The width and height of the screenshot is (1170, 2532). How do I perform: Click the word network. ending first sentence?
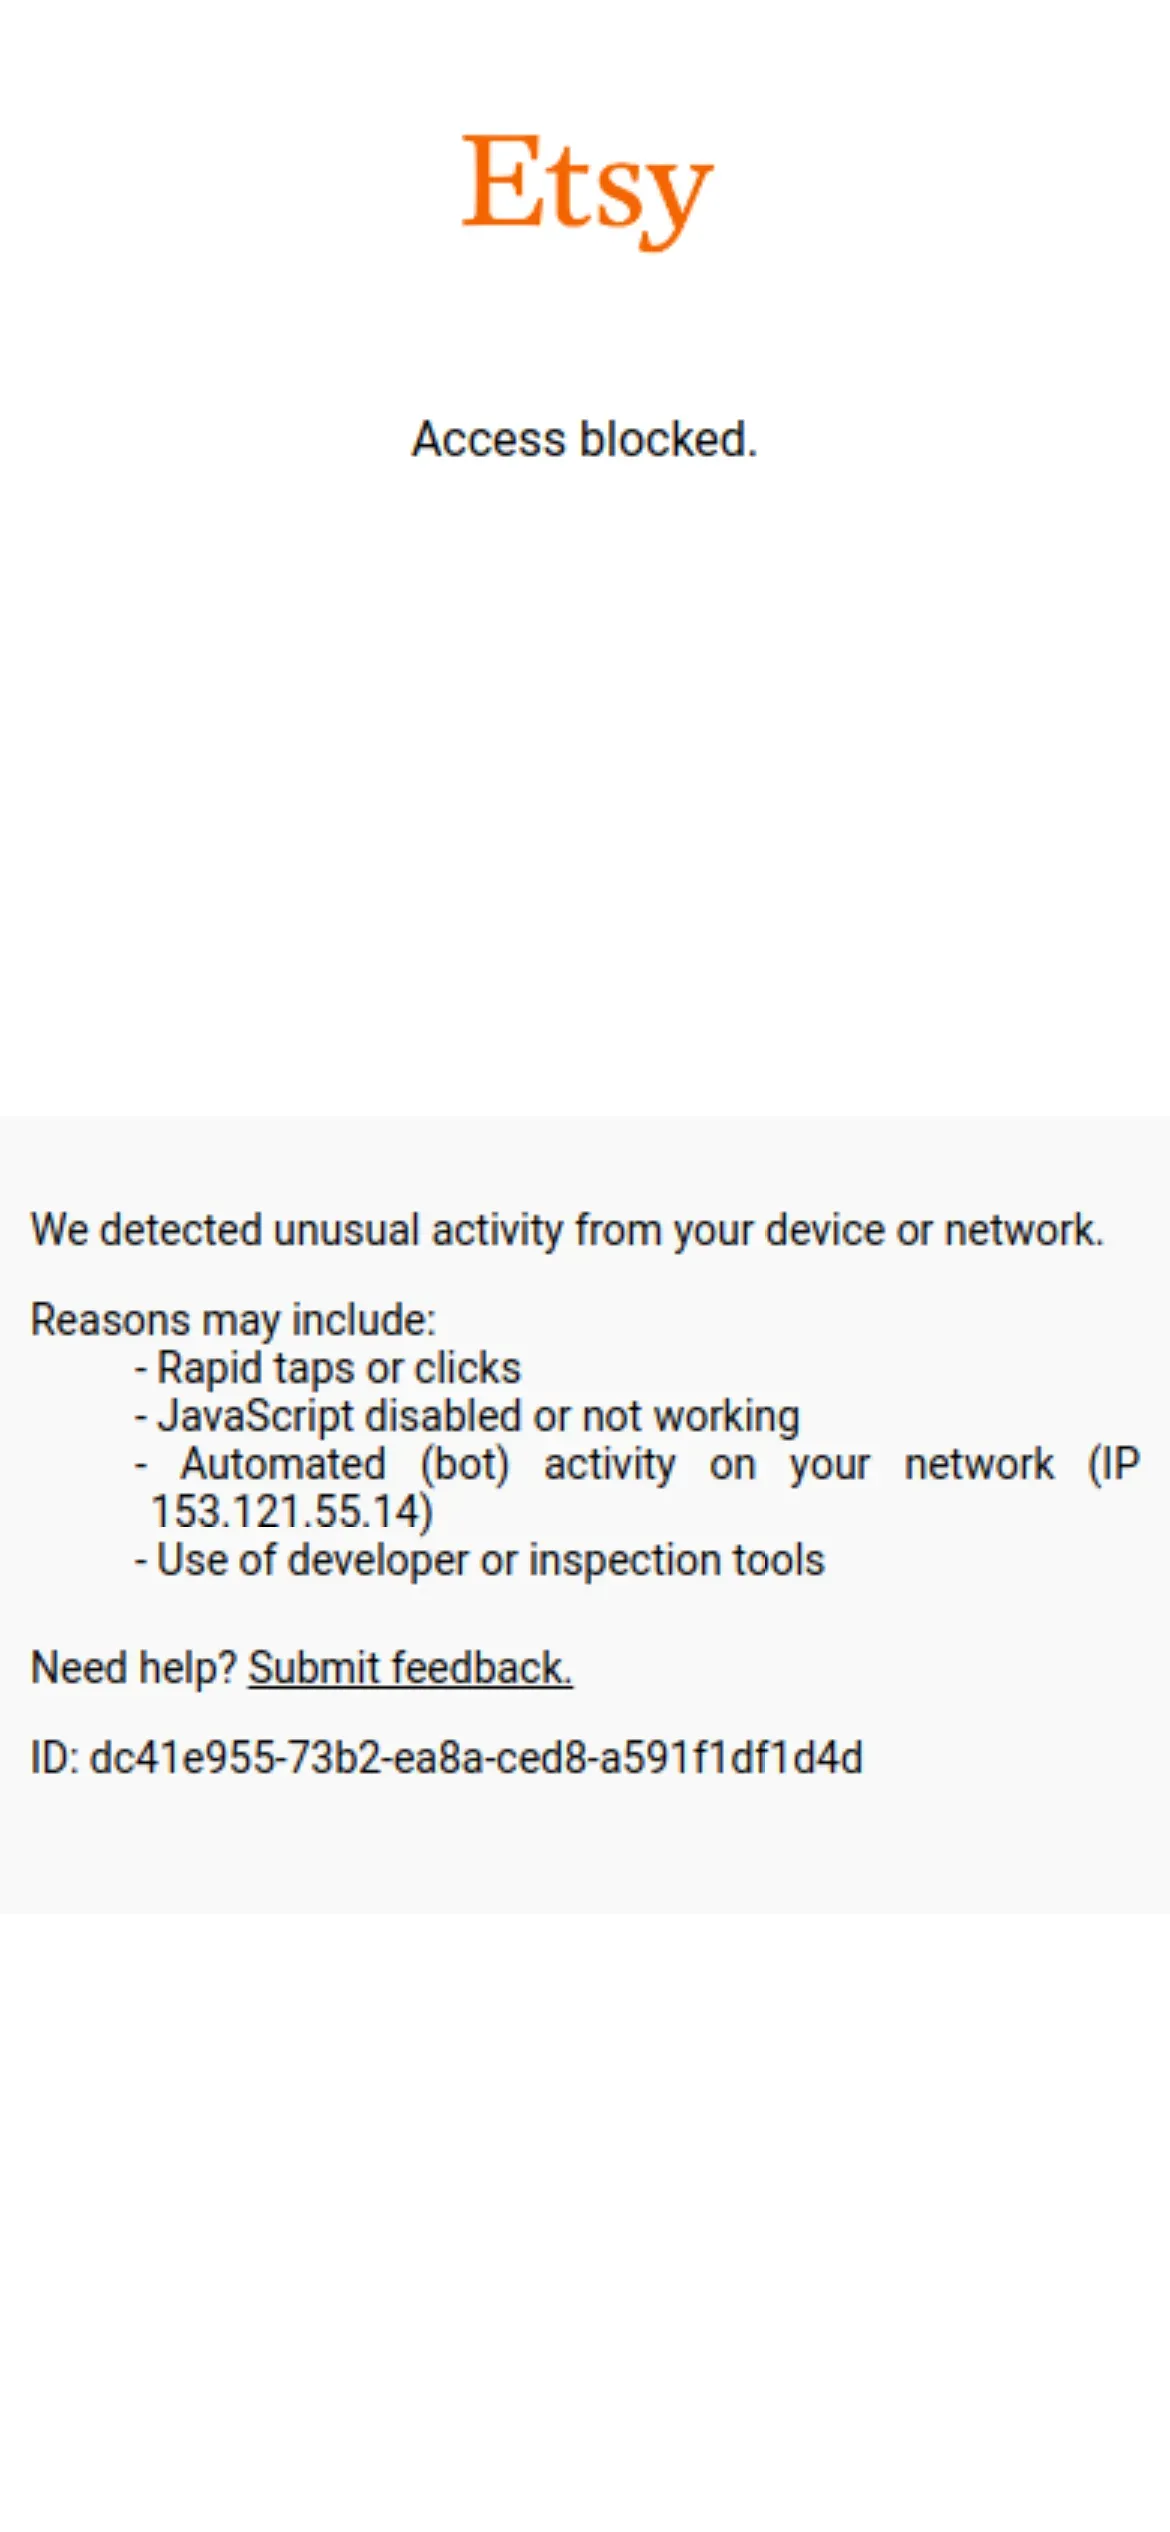[x=1024, y=1231]
